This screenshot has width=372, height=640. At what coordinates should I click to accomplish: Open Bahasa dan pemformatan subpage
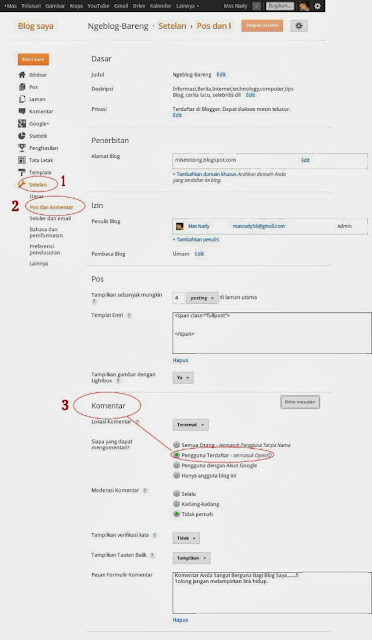pyautogui.click(x=46, y=232)
